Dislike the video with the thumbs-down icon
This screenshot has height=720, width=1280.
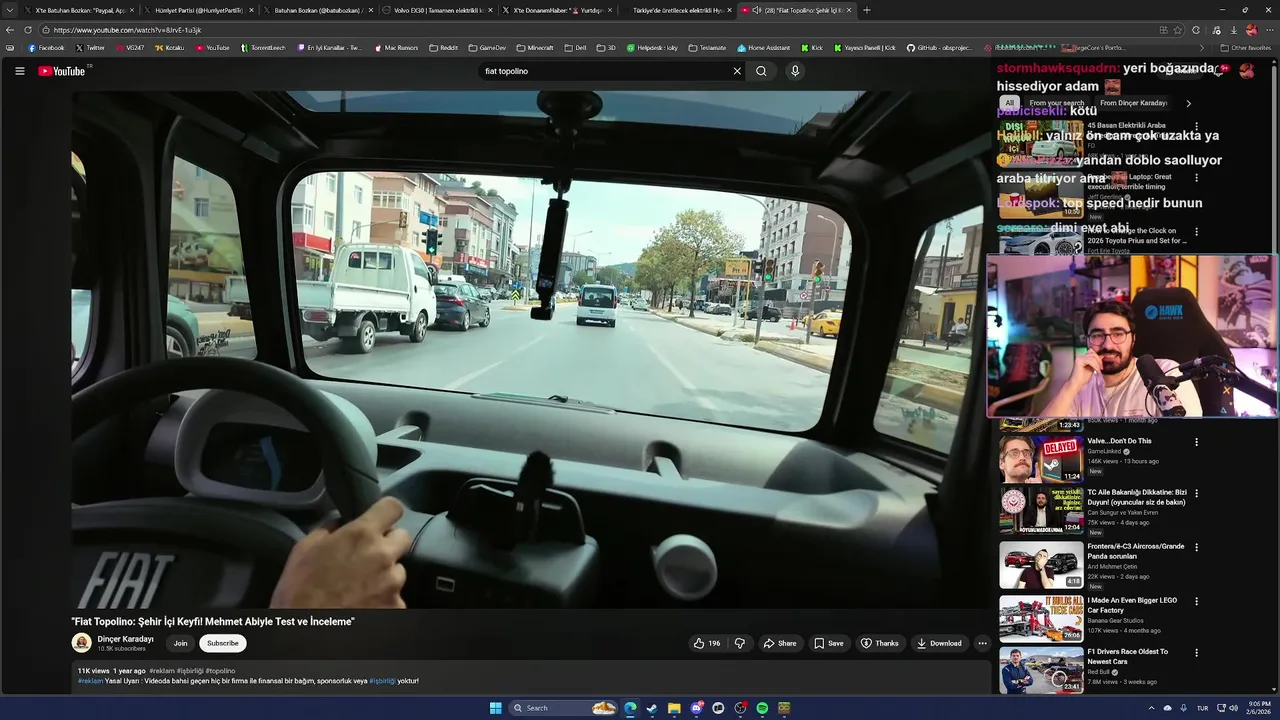point(740,643)
